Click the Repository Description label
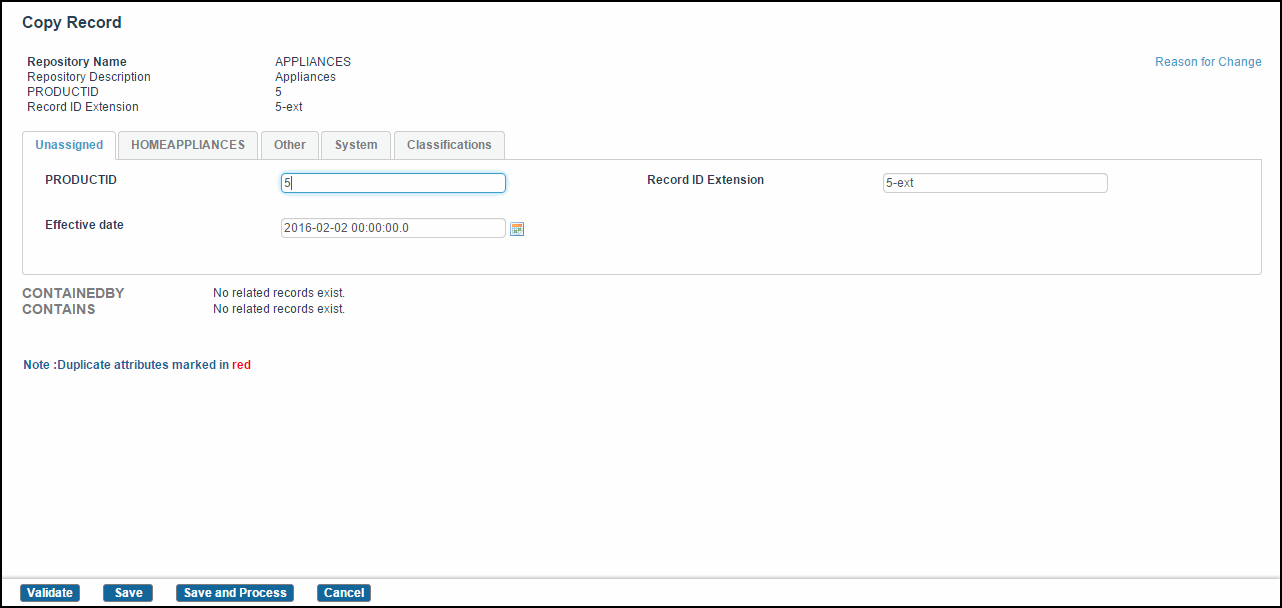Screen dimensions: 1282x608 89,77
